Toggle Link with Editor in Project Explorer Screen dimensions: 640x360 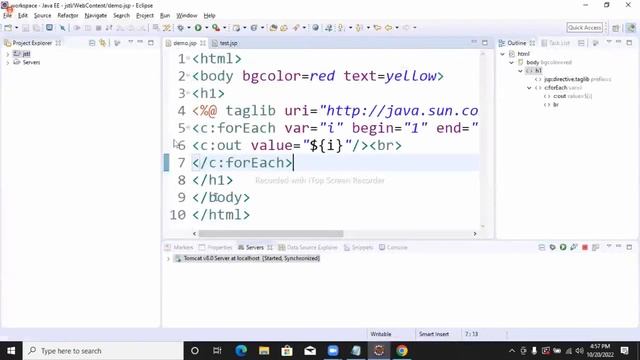[x=102, y=43]
